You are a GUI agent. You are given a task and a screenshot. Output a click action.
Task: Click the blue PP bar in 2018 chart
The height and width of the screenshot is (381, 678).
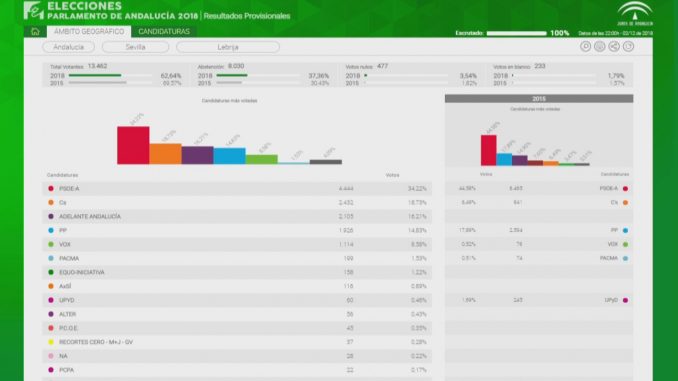tap(229, 156)
